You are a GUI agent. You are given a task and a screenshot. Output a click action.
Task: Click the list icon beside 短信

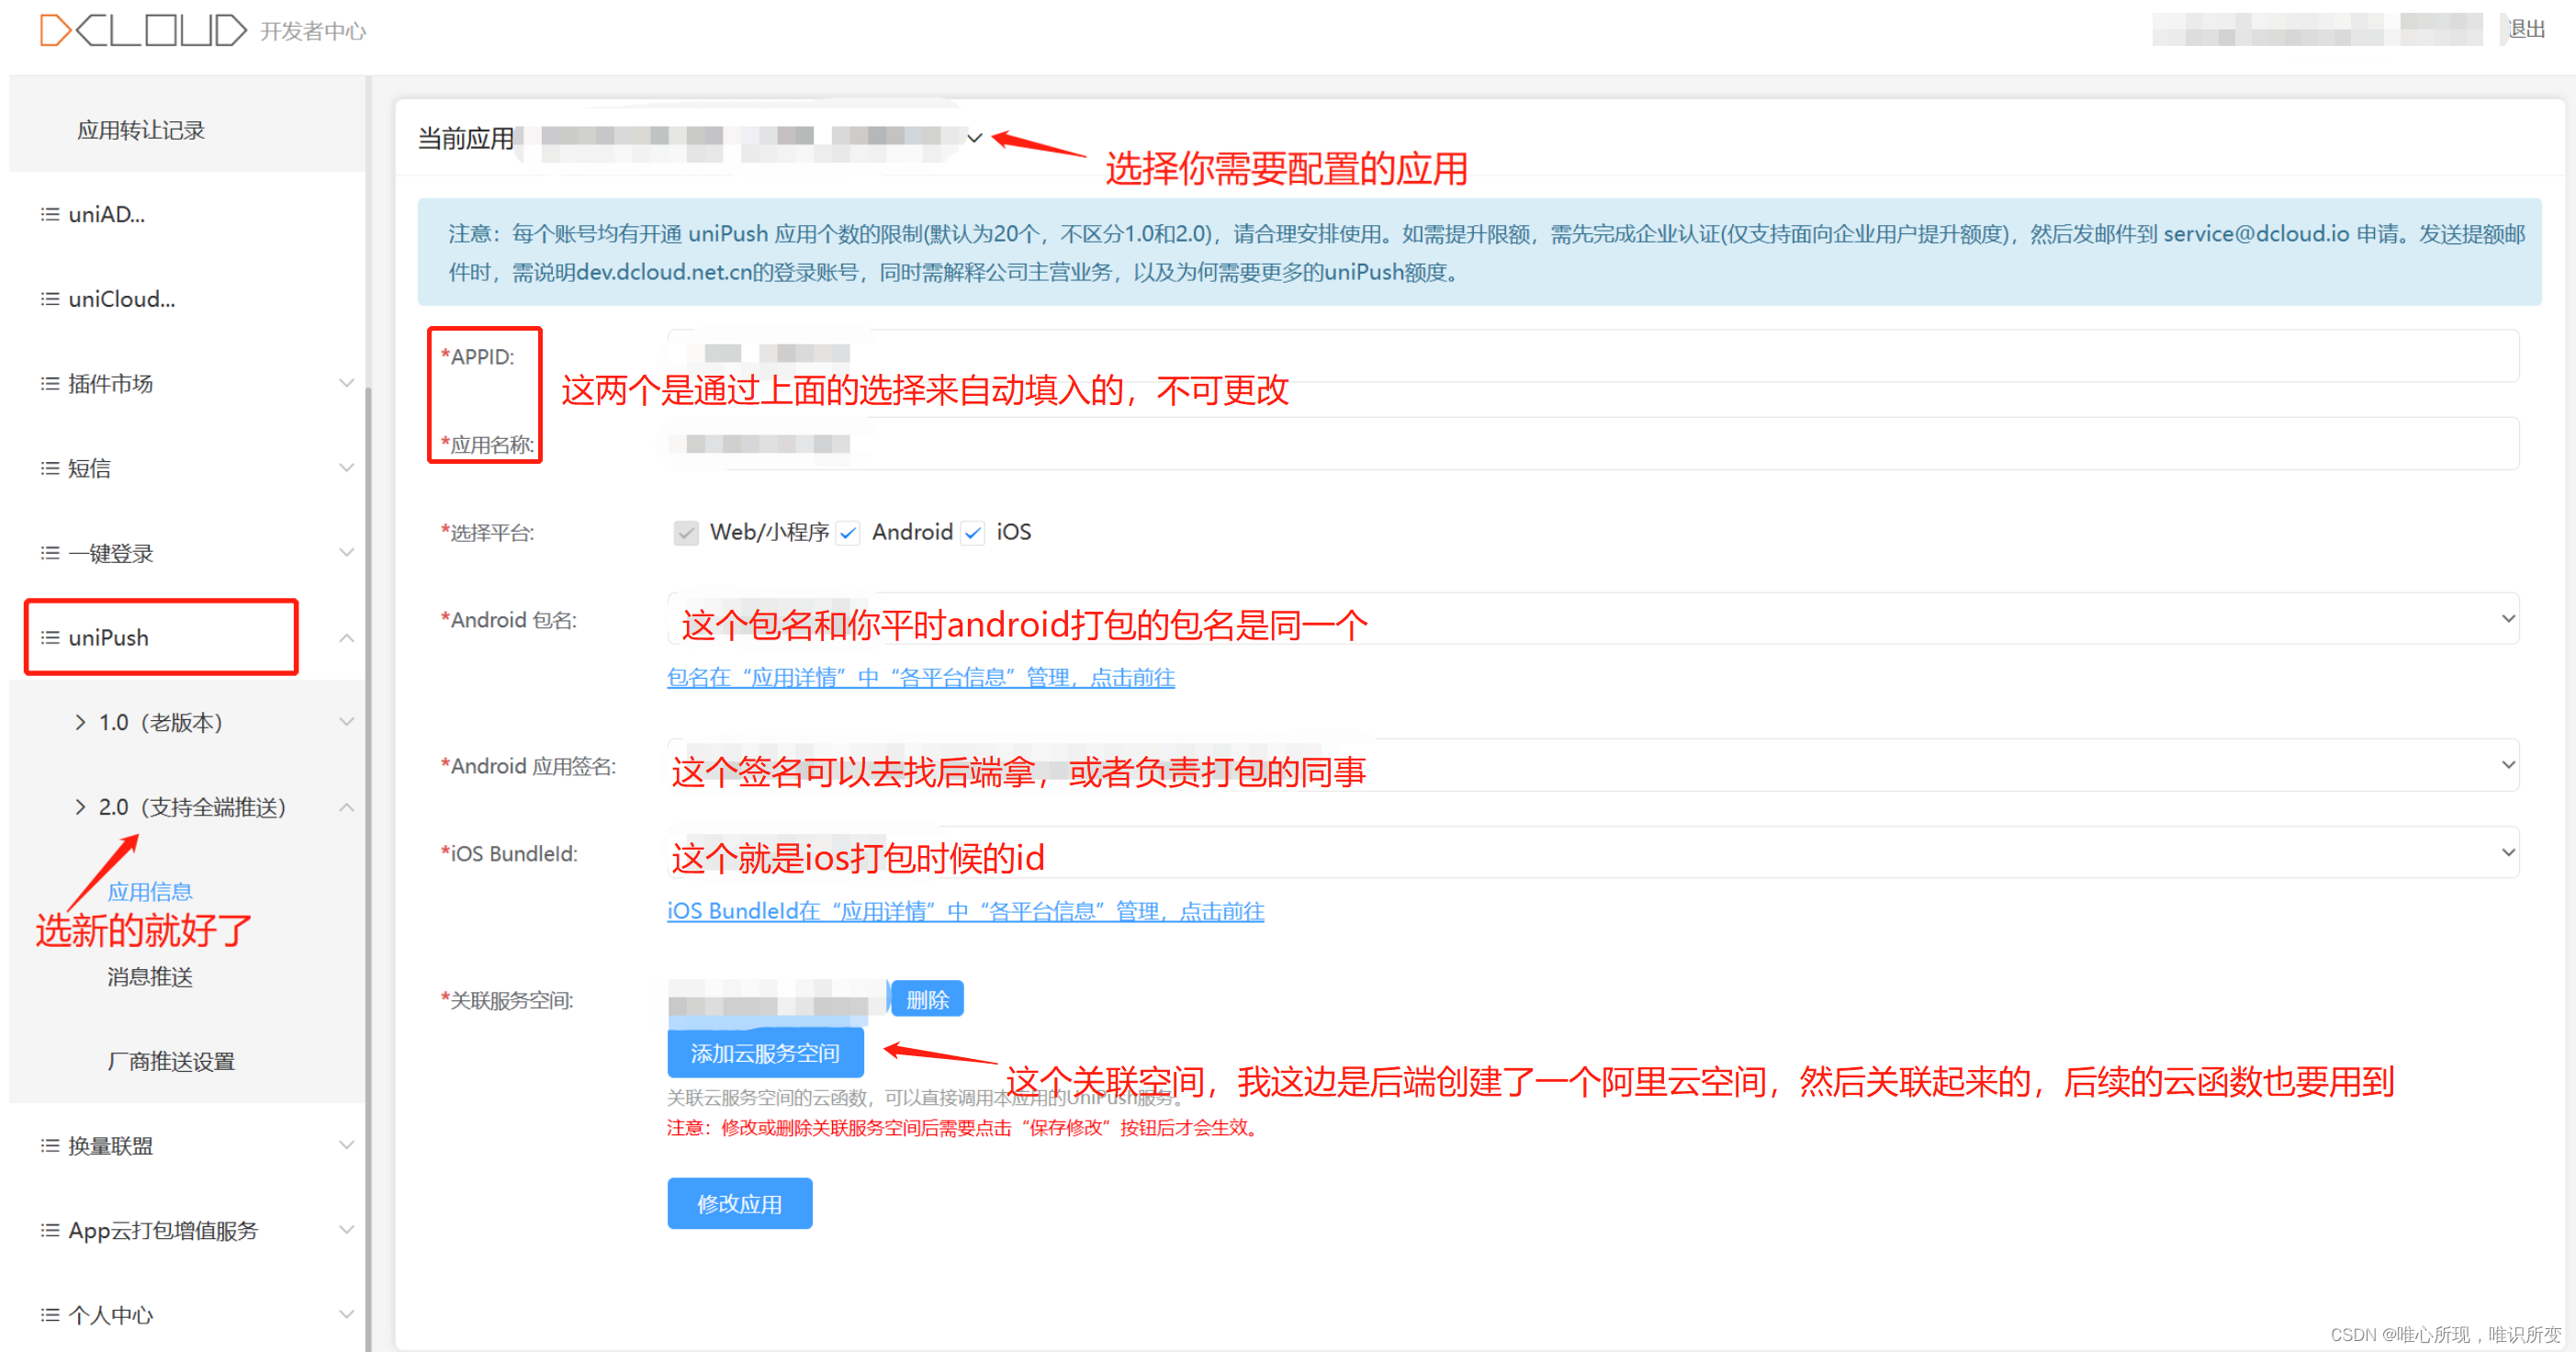pyautogui.click(x=50, y=468)
